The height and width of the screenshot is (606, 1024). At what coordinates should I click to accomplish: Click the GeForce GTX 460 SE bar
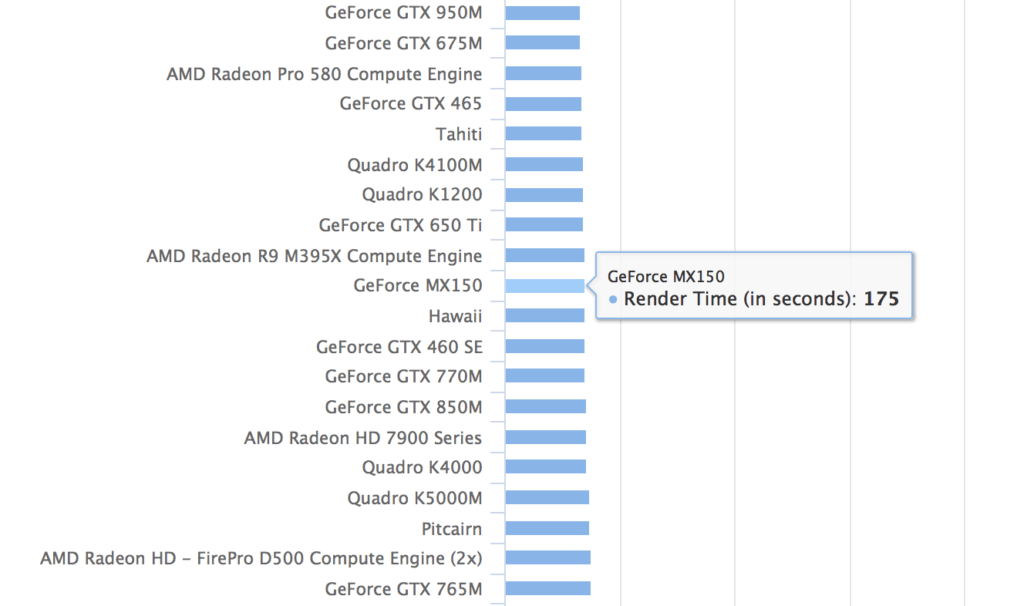click(545, 346)
